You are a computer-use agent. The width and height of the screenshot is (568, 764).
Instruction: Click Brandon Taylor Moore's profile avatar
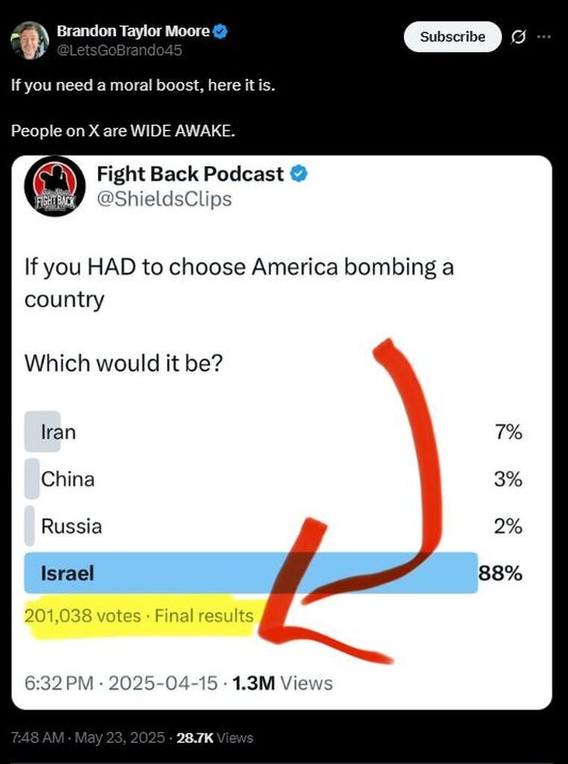tap(30, 40)
